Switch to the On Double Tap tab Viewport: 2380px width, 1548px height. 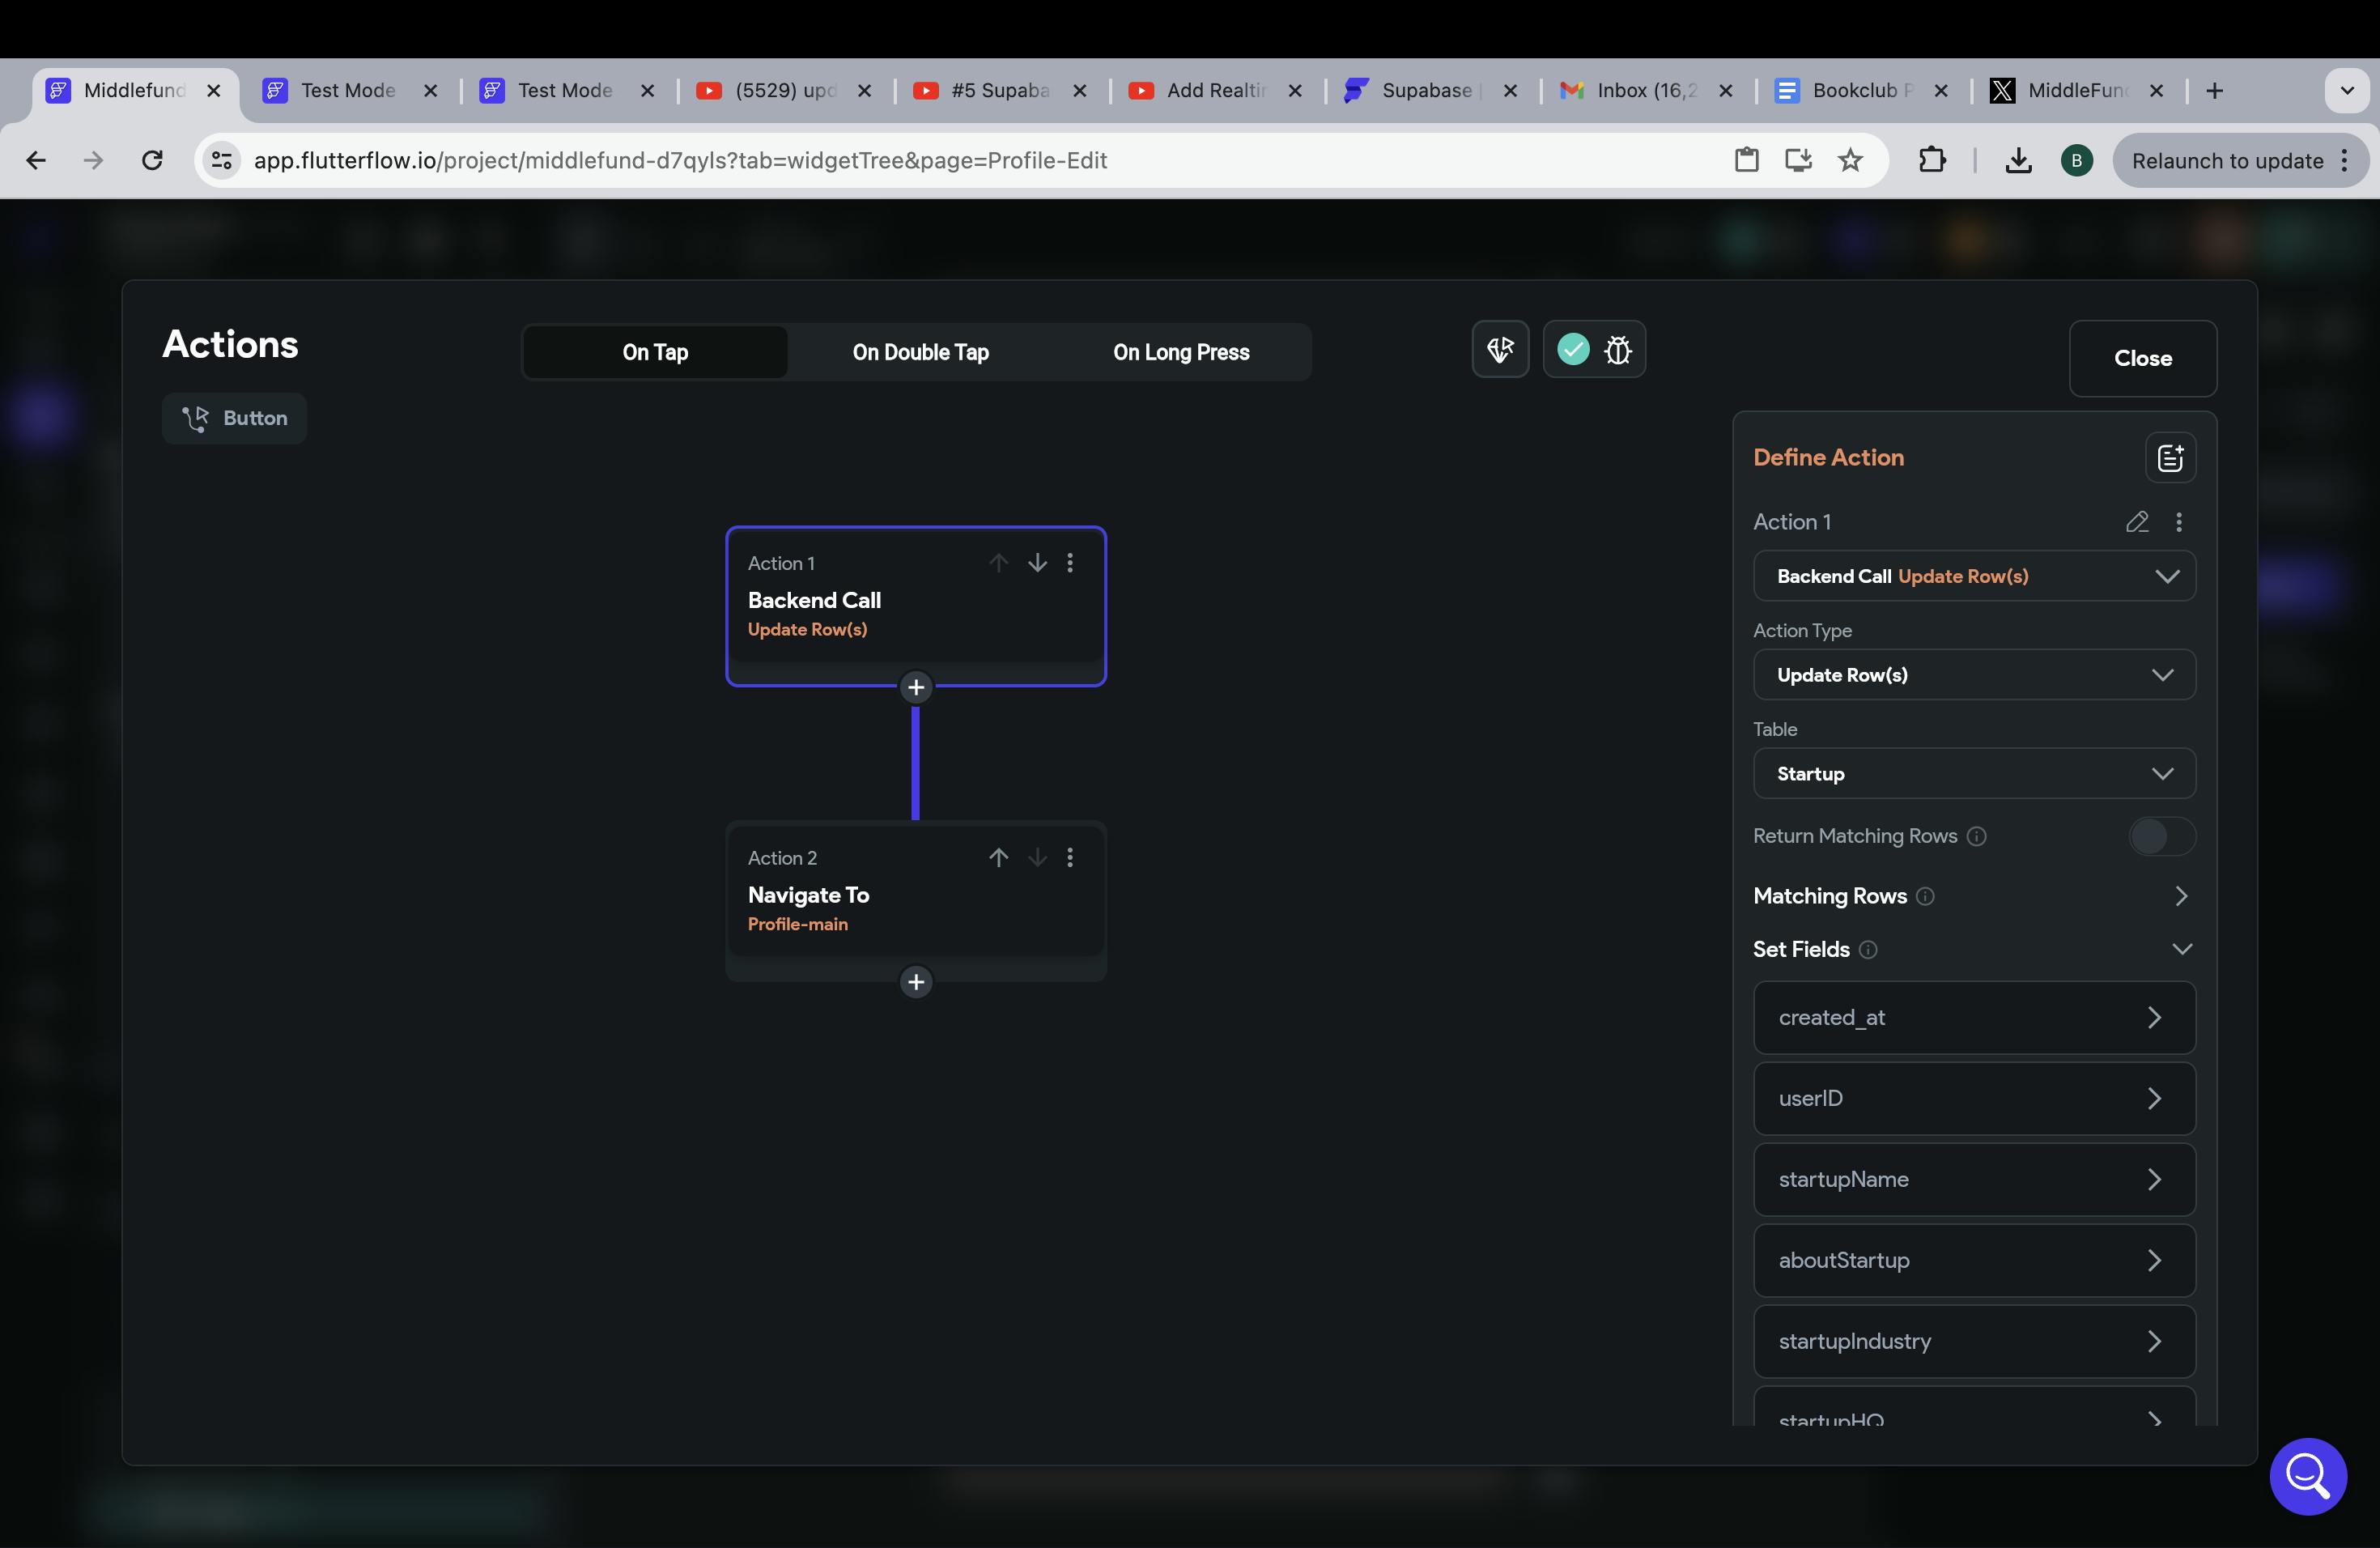pyautogui.click(x=920, y=352)
